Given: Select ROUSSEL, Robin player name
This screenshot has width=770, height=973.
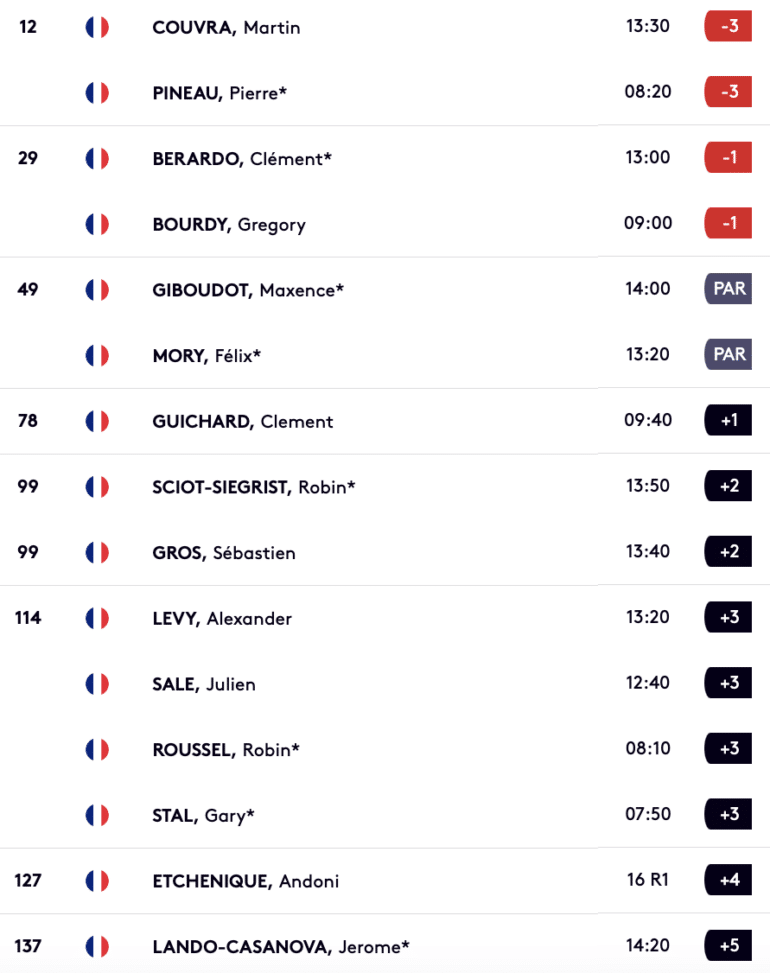Looking at the screenshot, I should pos(226,750).
